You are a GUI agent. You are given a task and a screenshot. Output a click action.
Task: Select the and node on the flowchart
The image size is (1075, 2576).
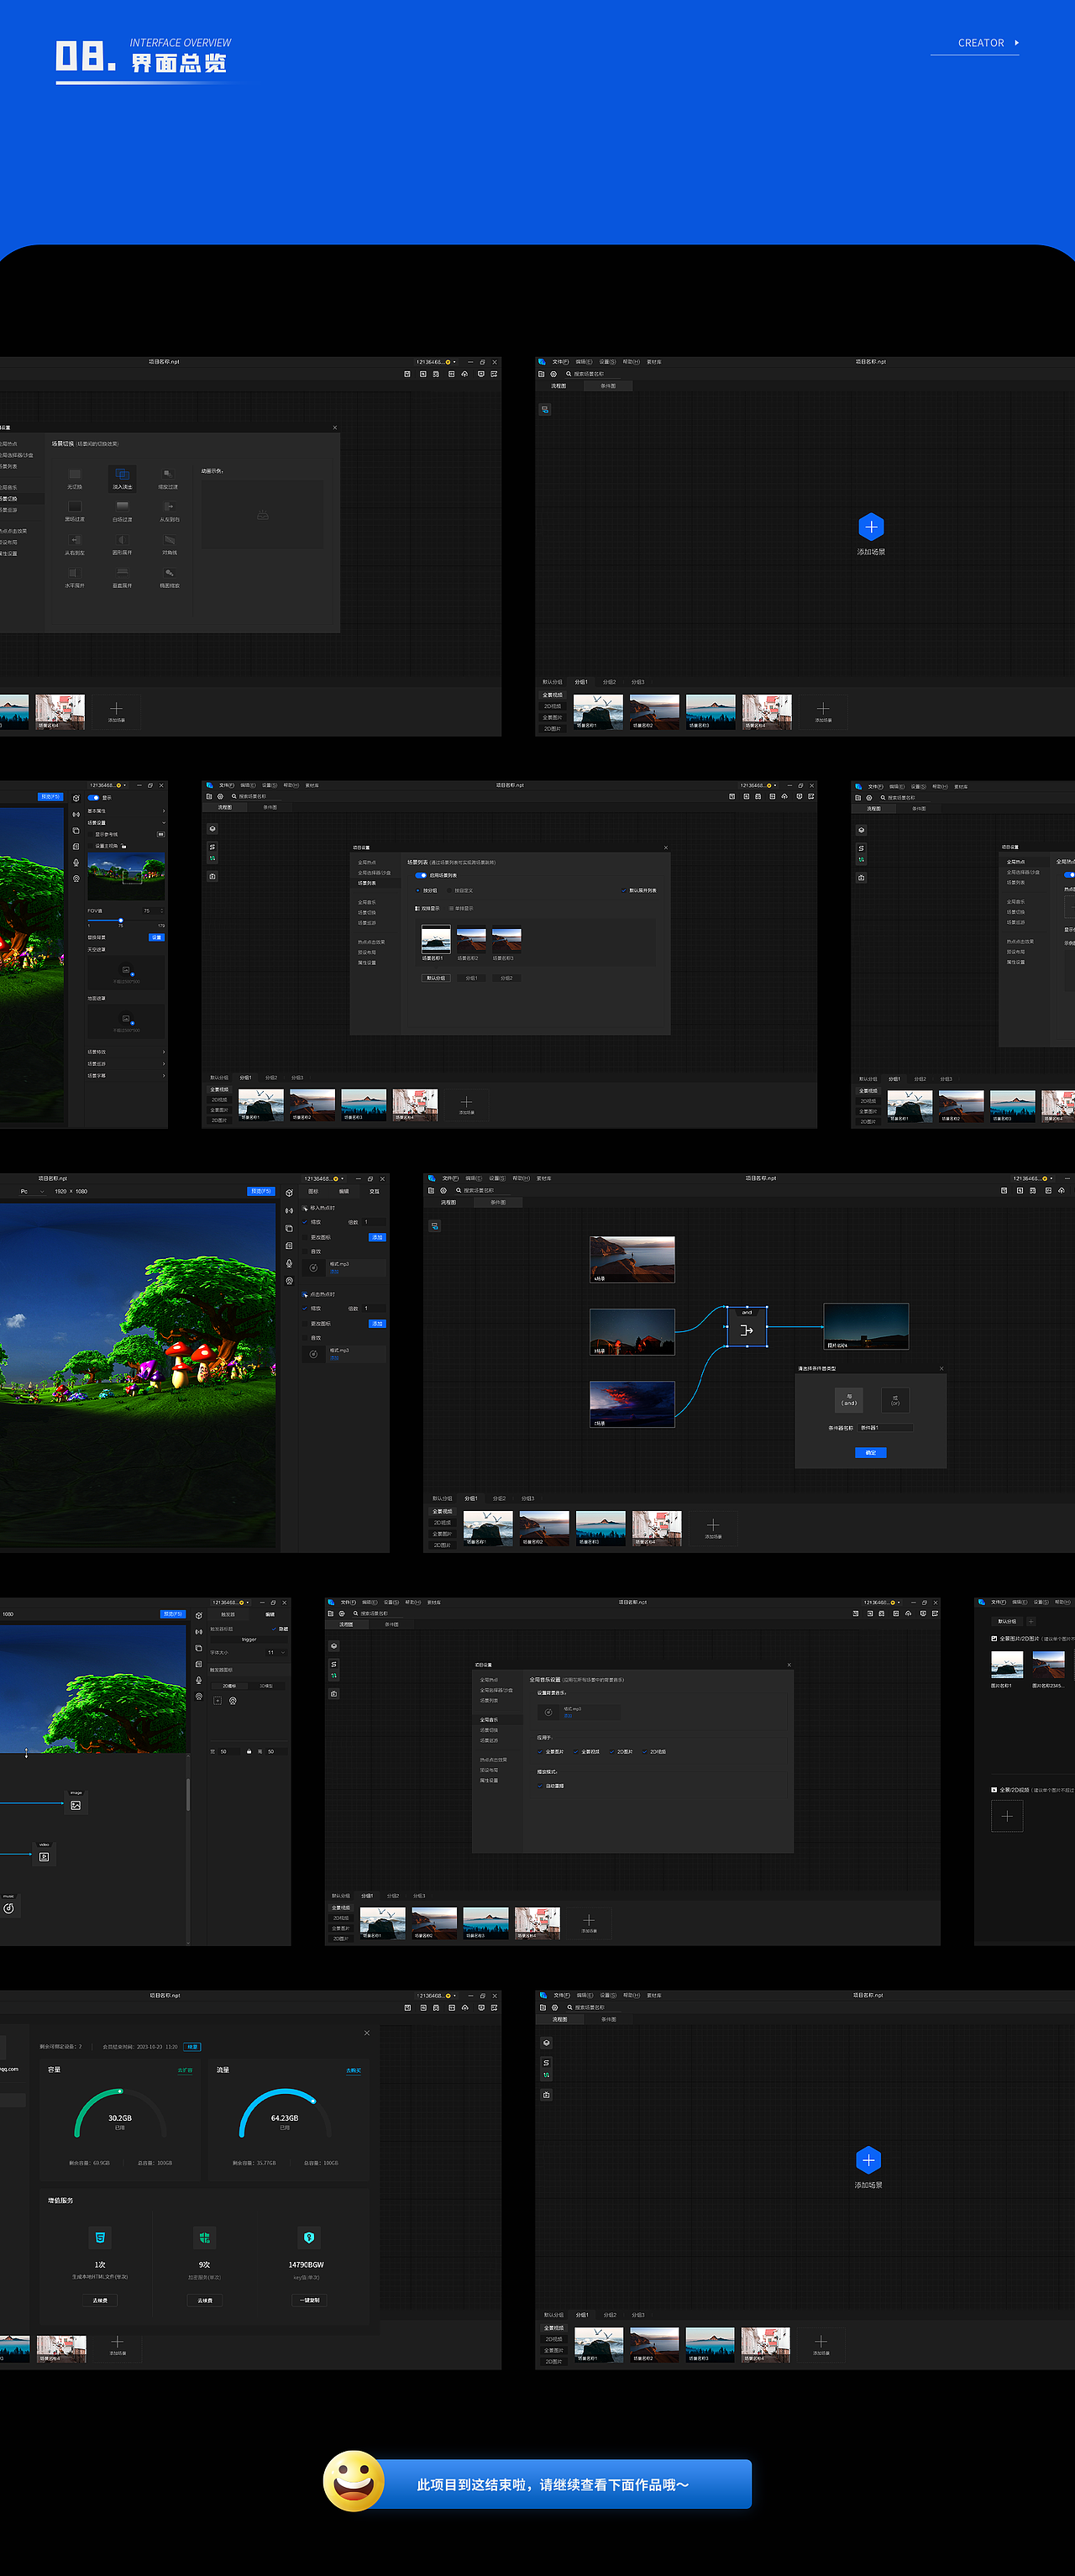tap(747, 1327)
